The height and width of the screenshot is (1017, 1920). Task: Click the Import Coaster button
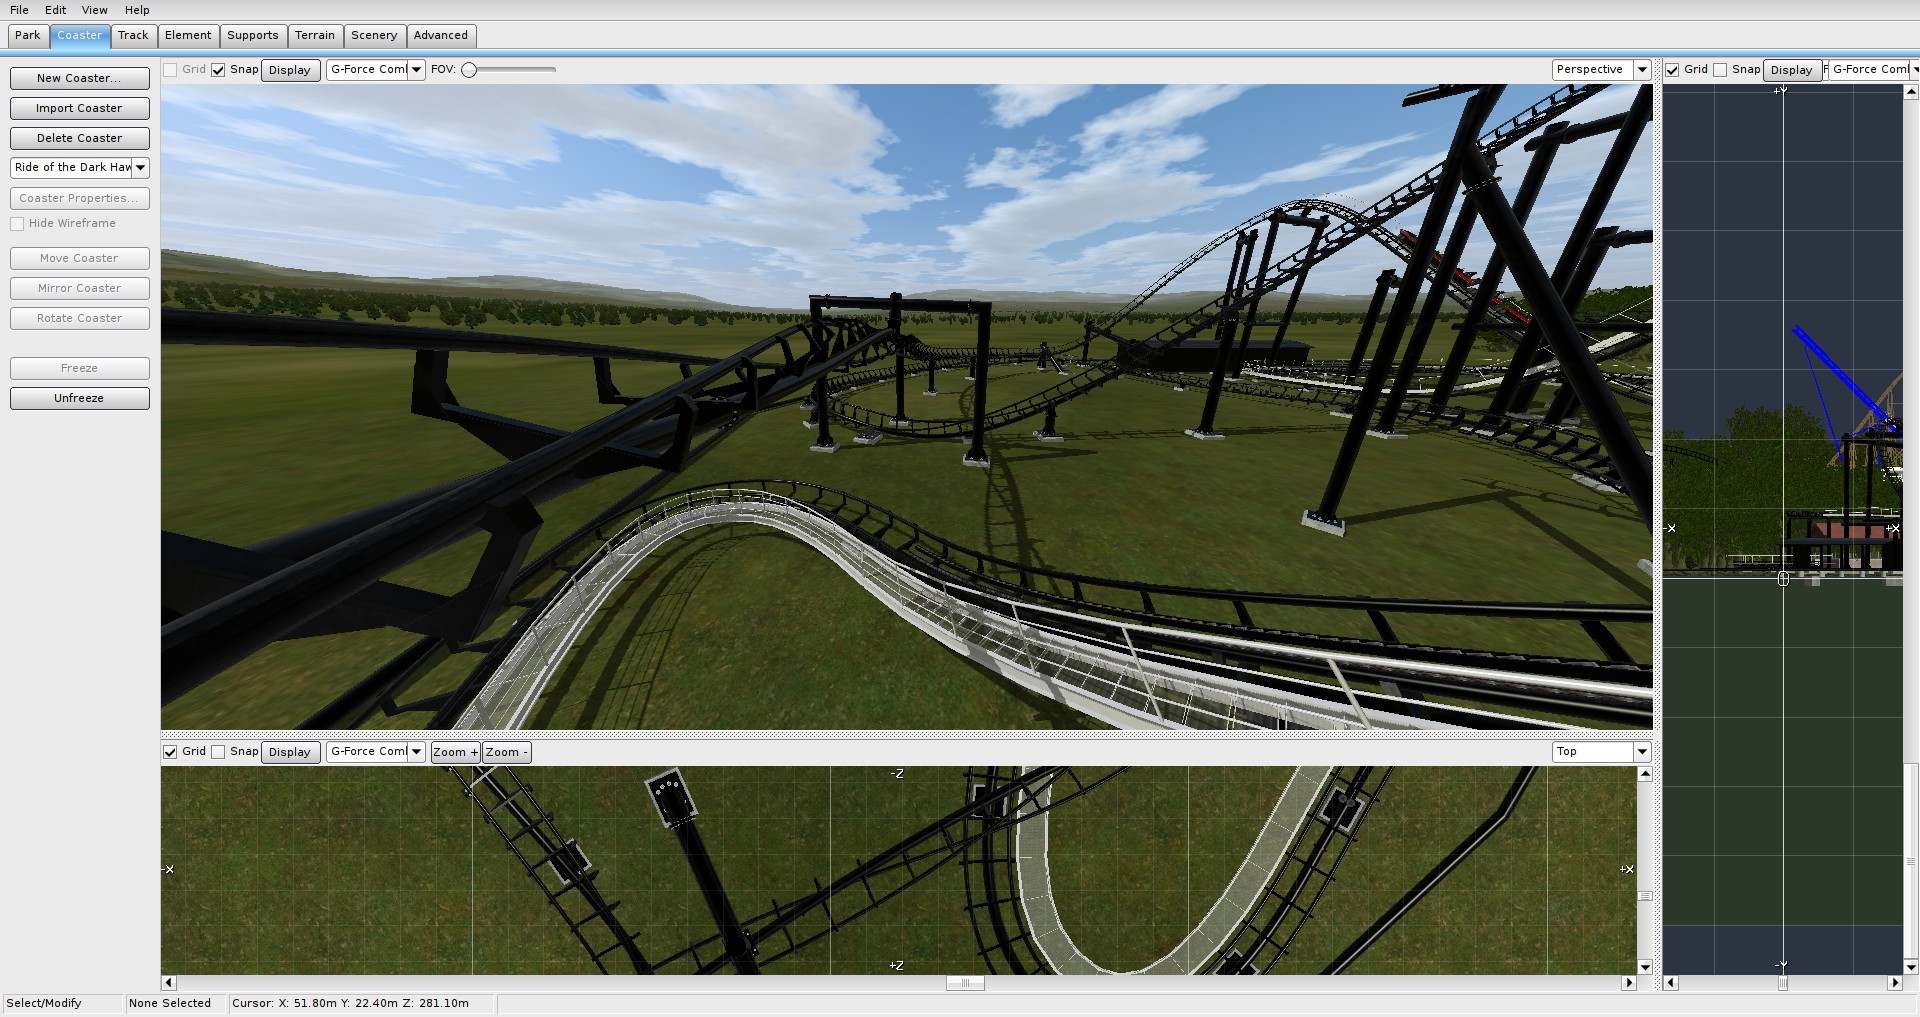80,108
